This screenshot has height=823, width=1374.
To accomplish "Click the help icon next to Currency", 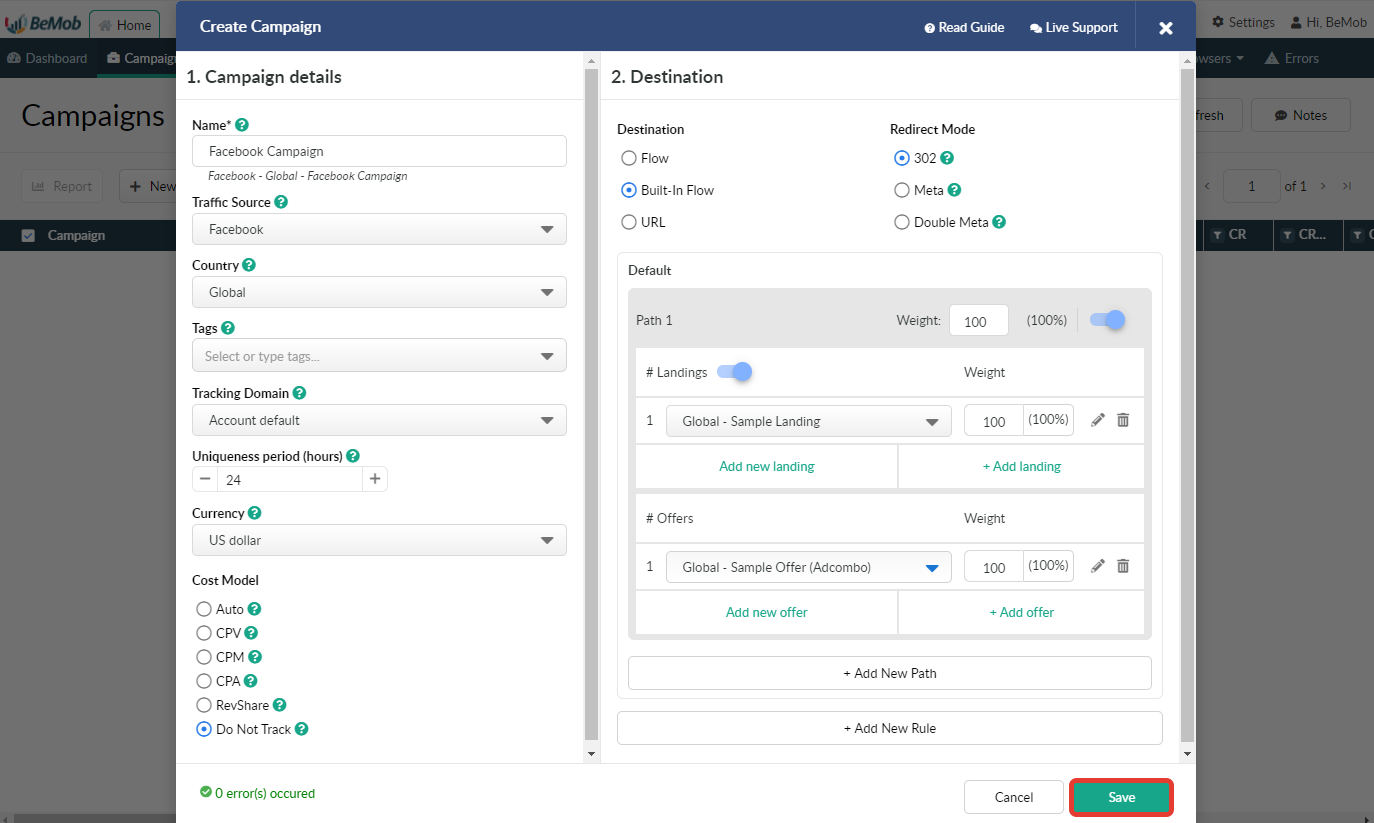I will (x=255, y=513).
